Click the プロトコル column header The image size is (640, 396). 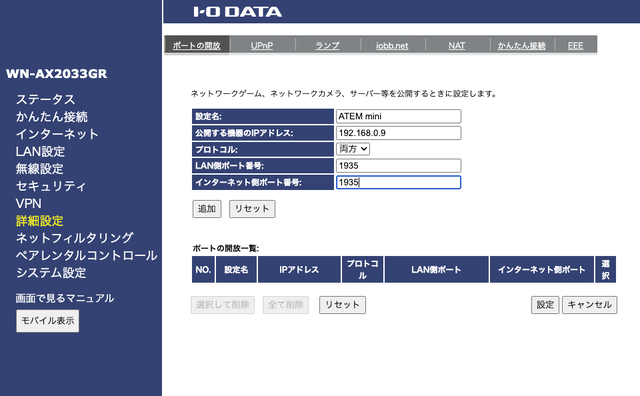[362, 269]
